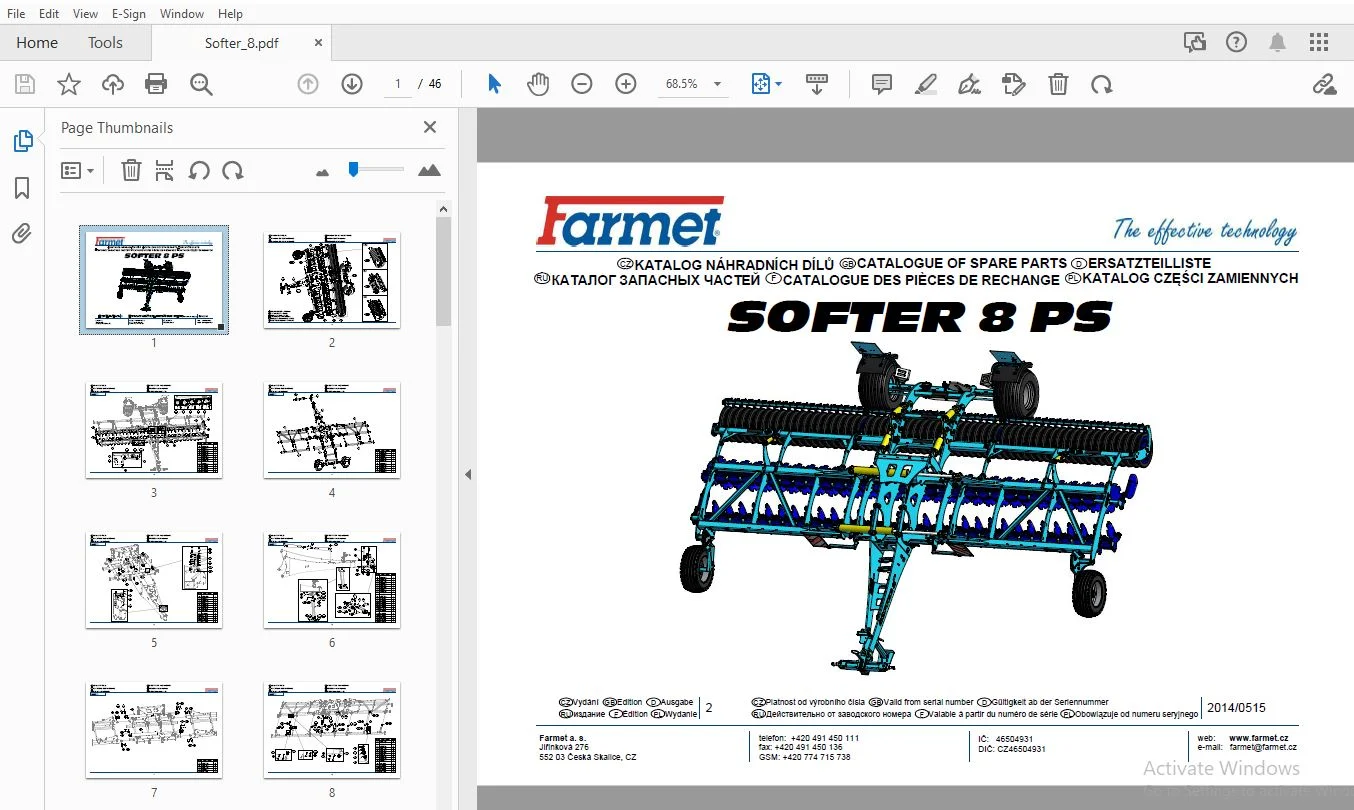1354x810 pixels.
Task: Select the Highlight text tool
Action: click(x=926, y=85)
